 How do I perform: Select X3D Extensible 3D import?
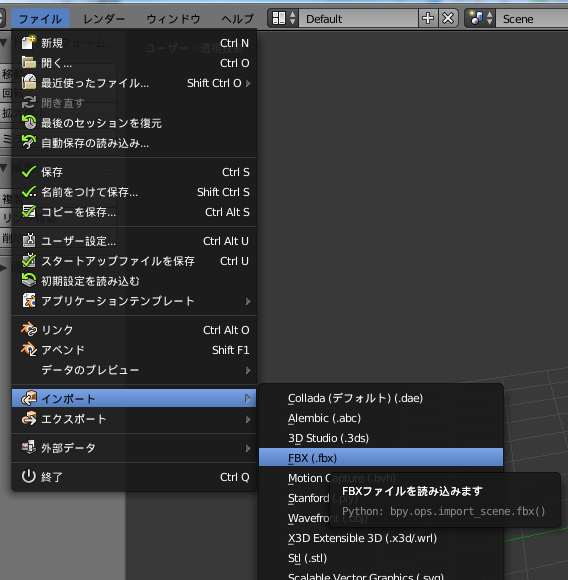[x=381, y=538]
